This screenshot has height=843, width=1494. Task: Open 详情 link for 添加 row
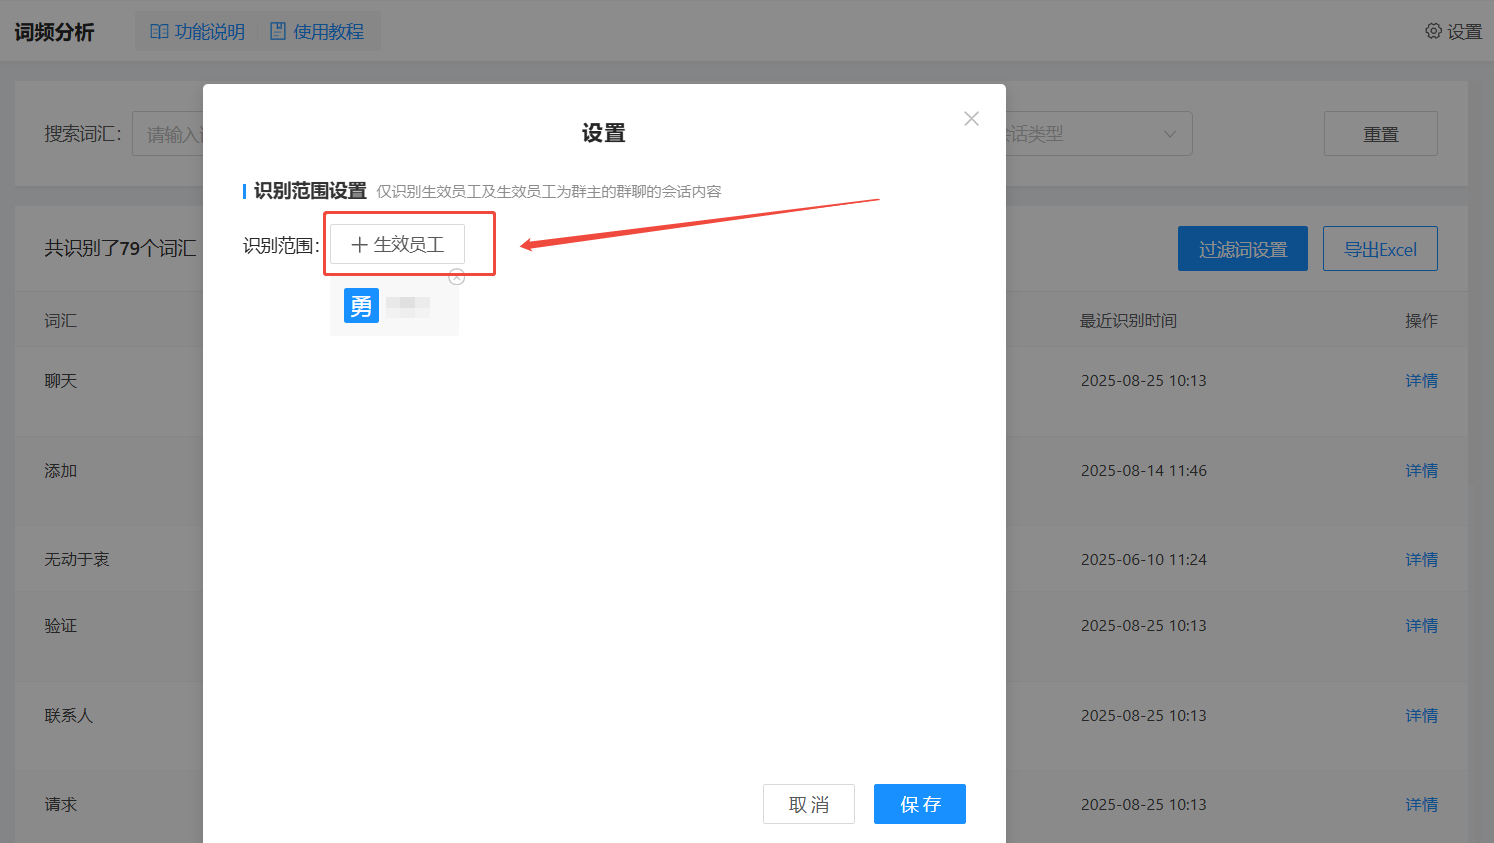pyautogui.click(x=1421, y=471)
